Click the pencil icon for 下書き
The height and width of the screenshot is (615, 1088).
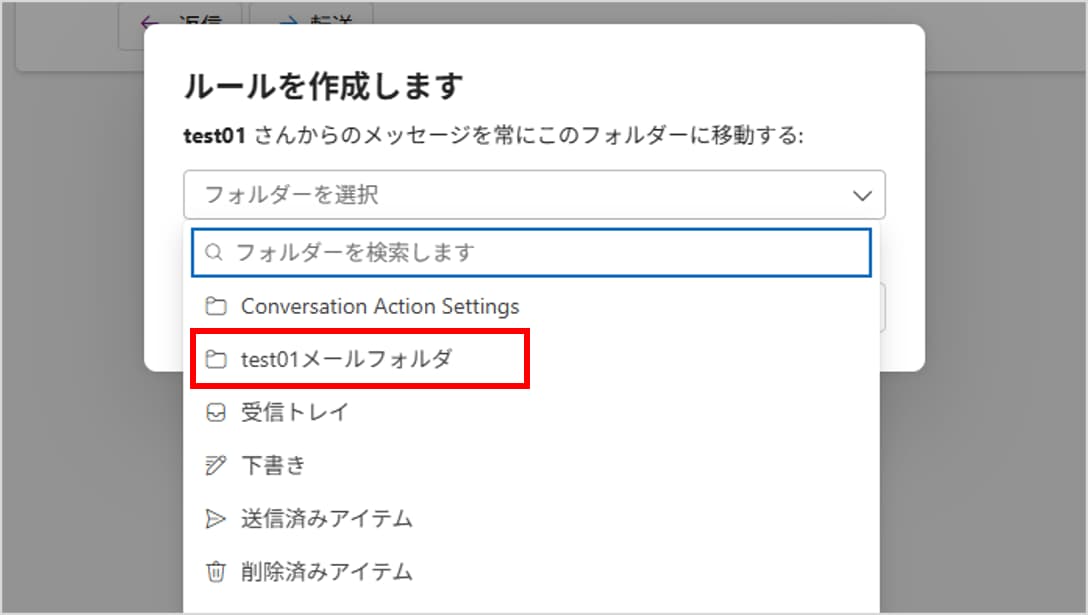(215, 465)
